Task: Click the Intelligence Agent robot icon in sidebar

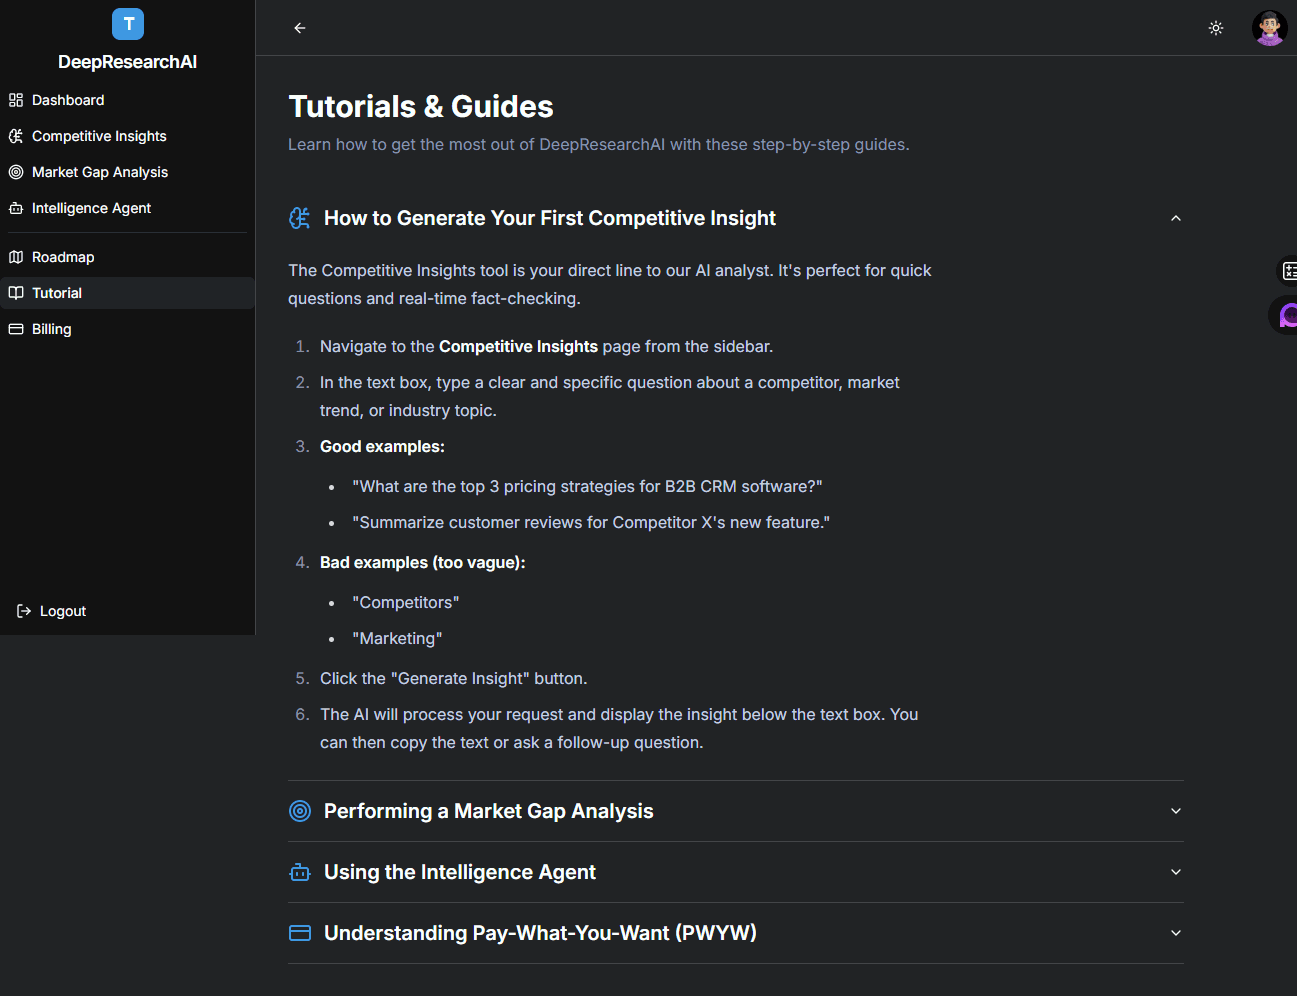Action: tap(16, 208)
